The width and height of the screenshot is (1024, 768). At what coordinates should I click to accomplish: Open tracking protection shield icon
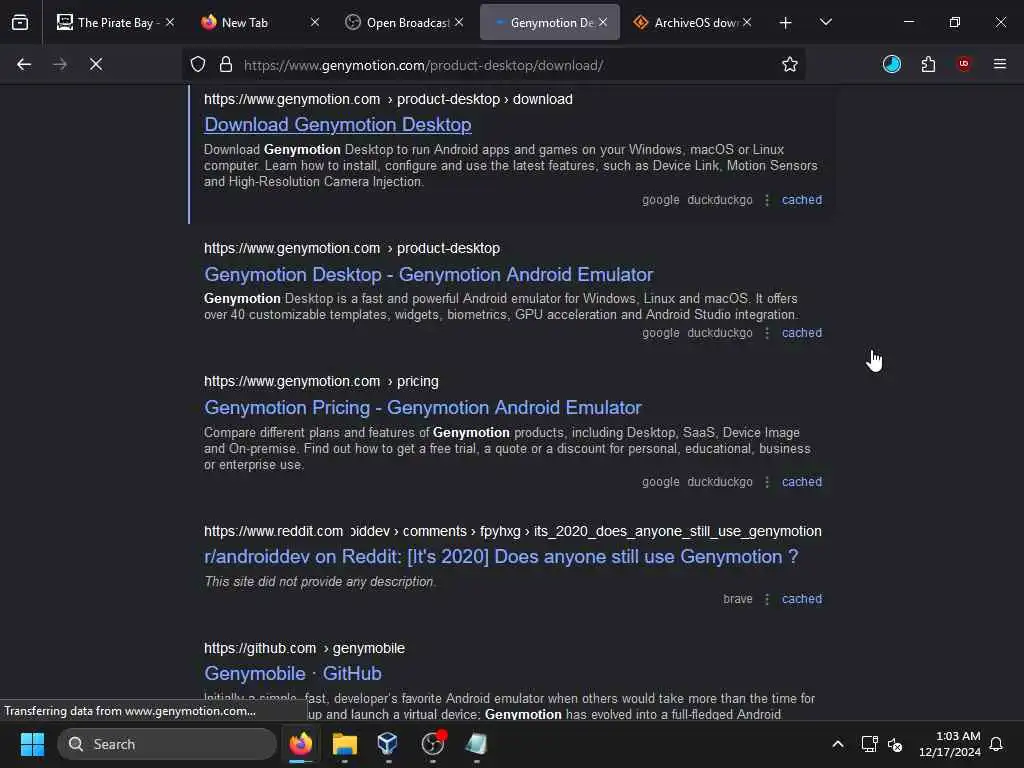tap(198, 64)
